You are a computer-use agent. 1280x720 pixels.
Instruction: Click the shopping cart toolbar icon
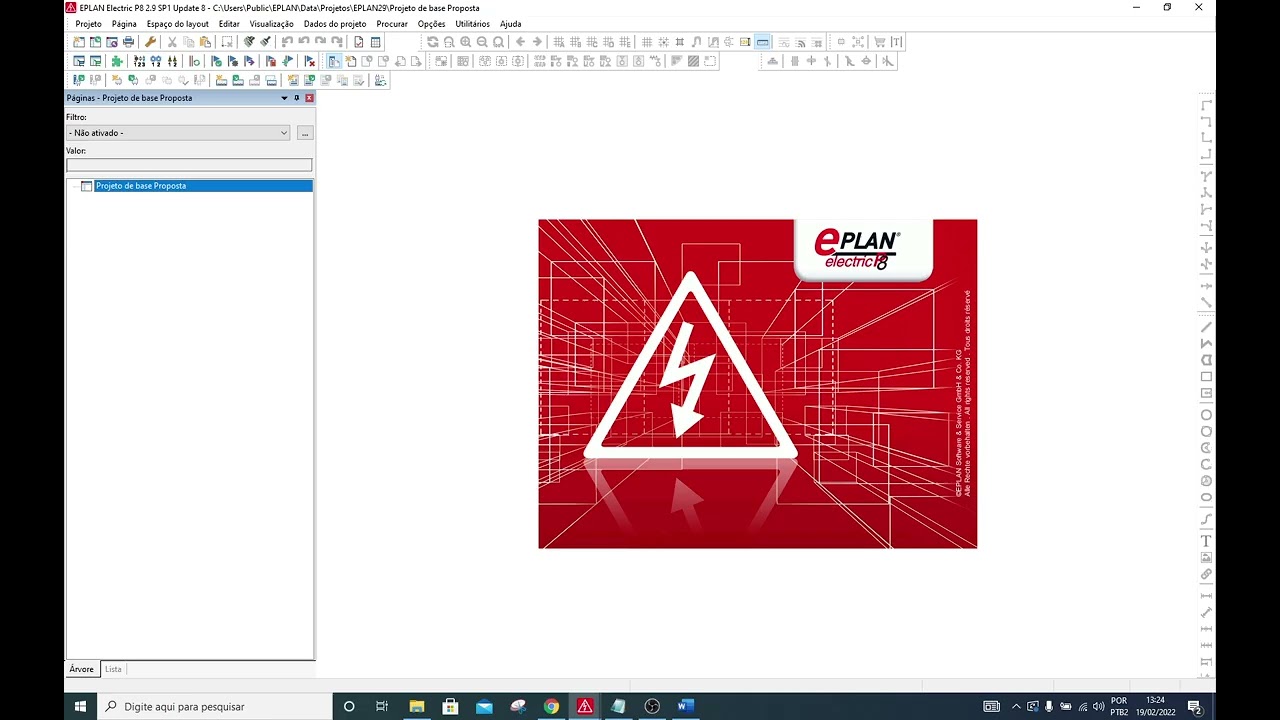click(880, 42)
